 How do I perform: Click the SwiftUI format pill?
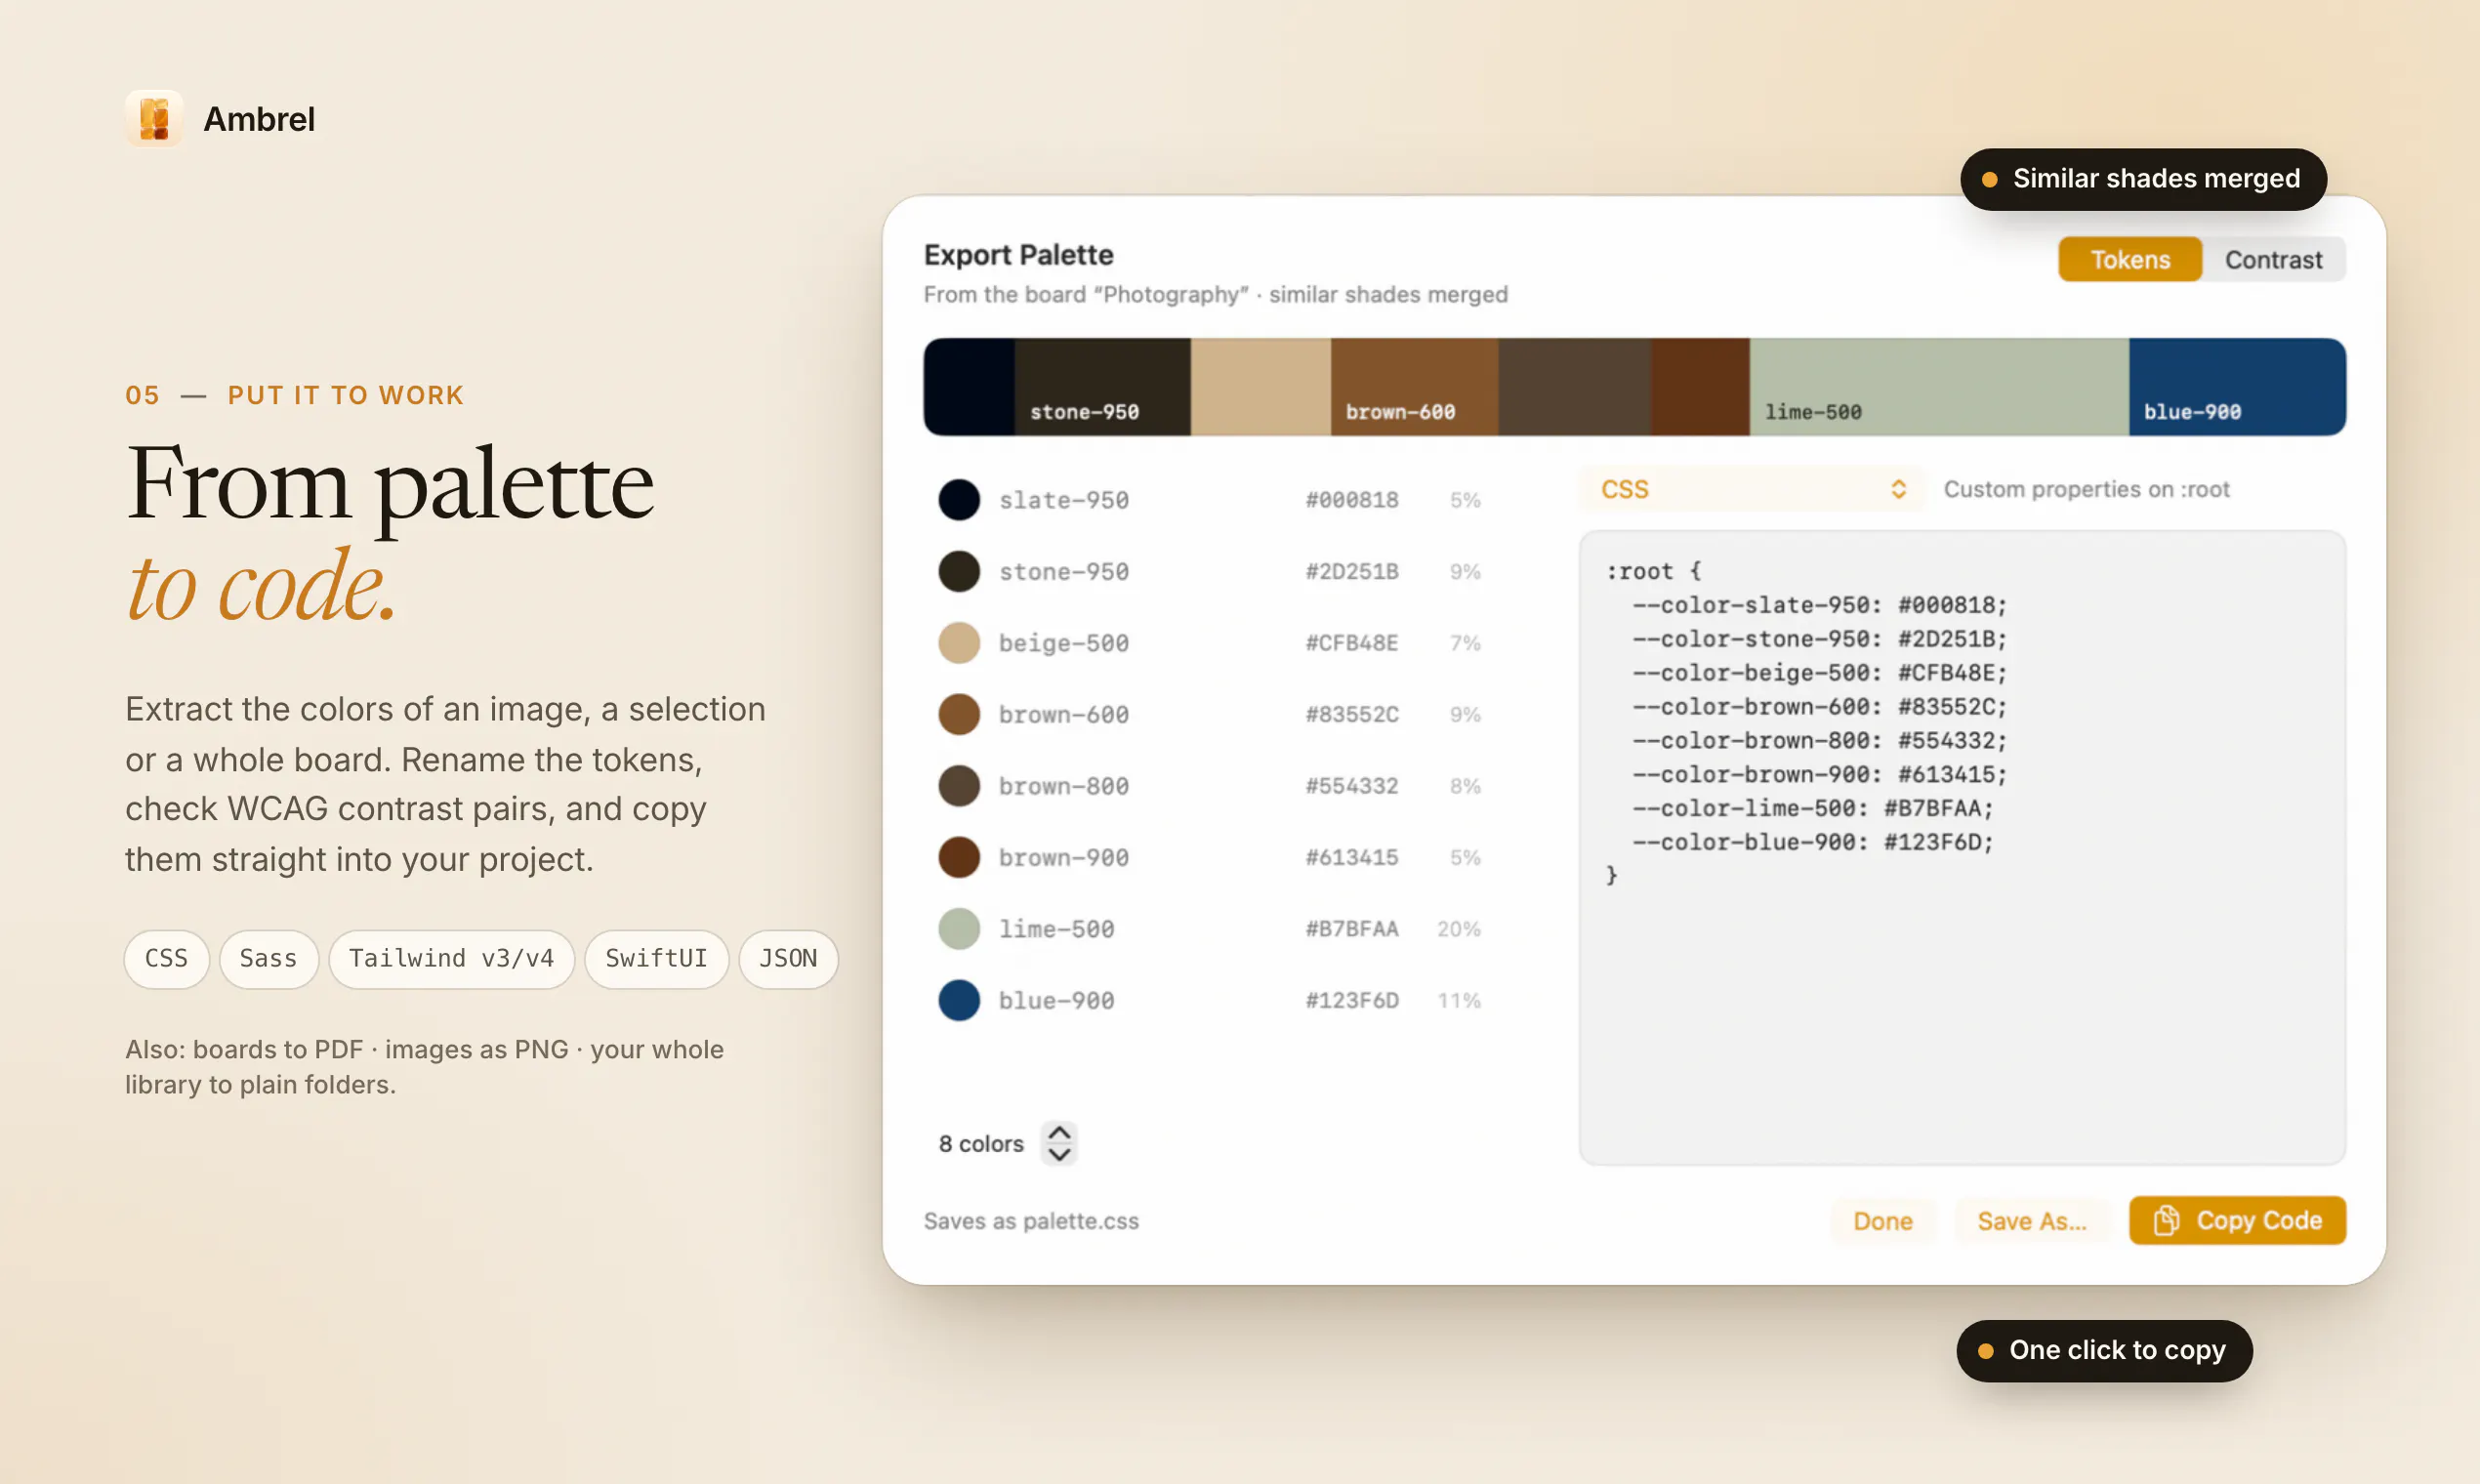[x=656, y=959]
